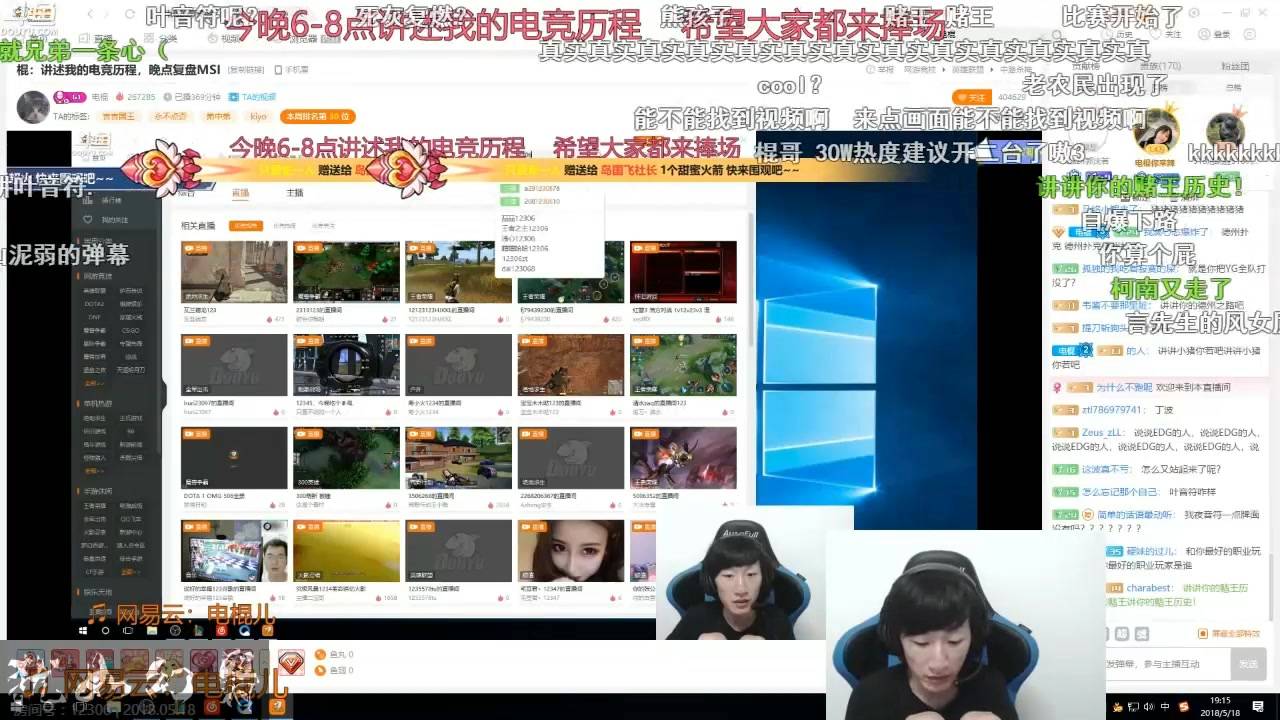Open the TA的视频 link

[252, 97]
